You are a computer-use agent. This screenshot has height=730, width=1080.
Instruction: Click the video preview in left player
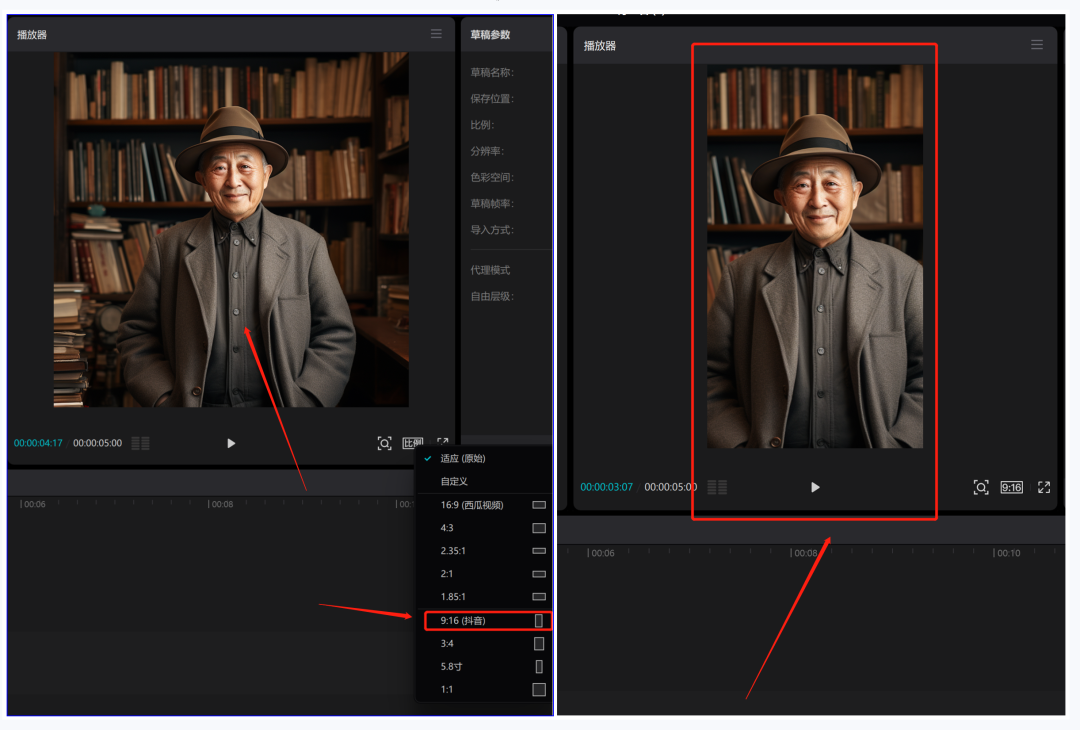(x=231, y=229)
